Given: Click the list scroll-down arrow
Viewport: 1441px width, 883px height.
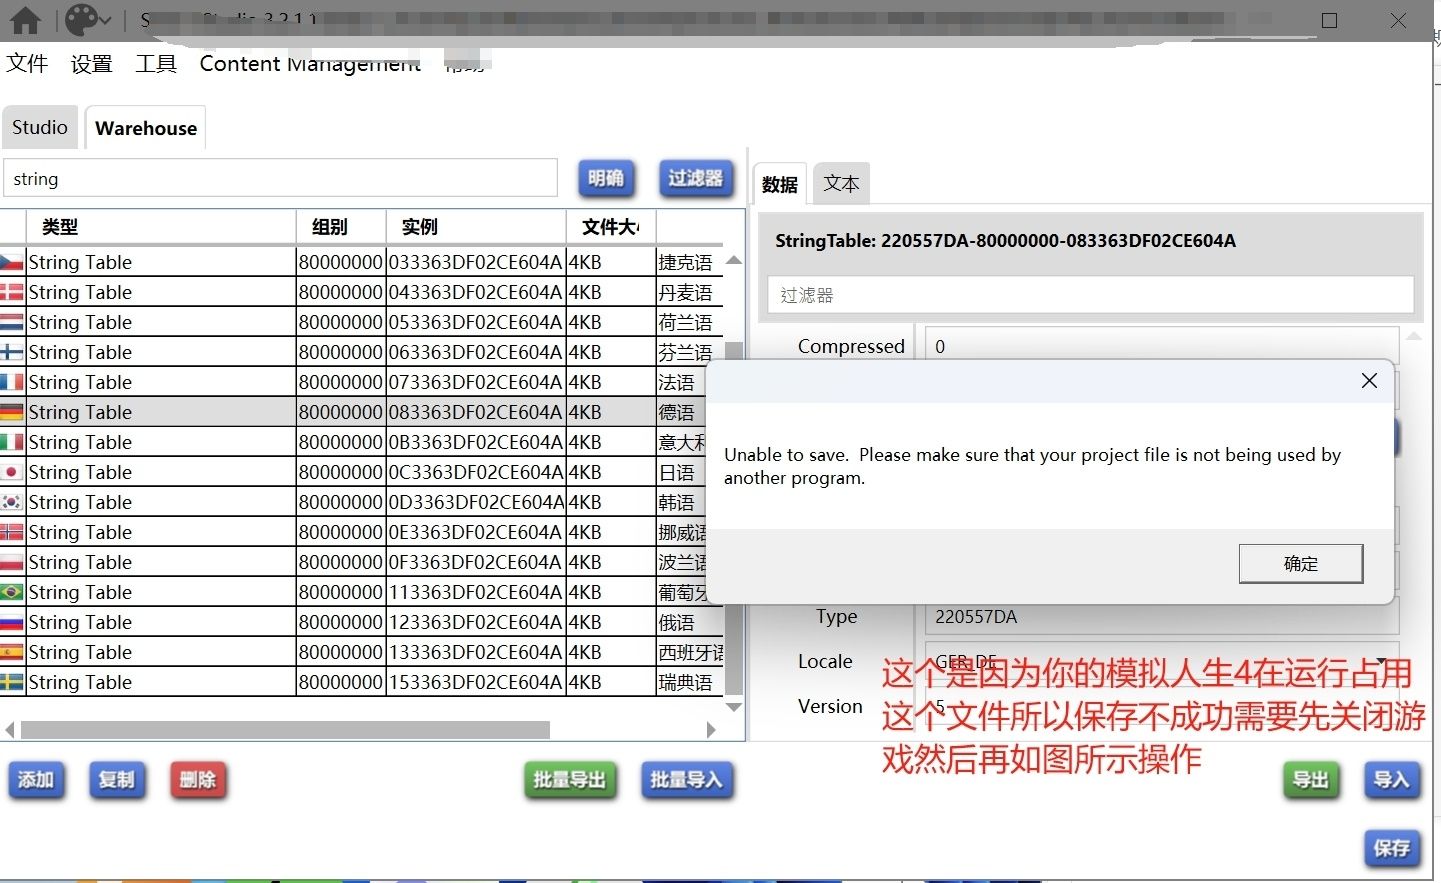Looking at the screenshot, I should pyautogui.click(x=734, y=707).
